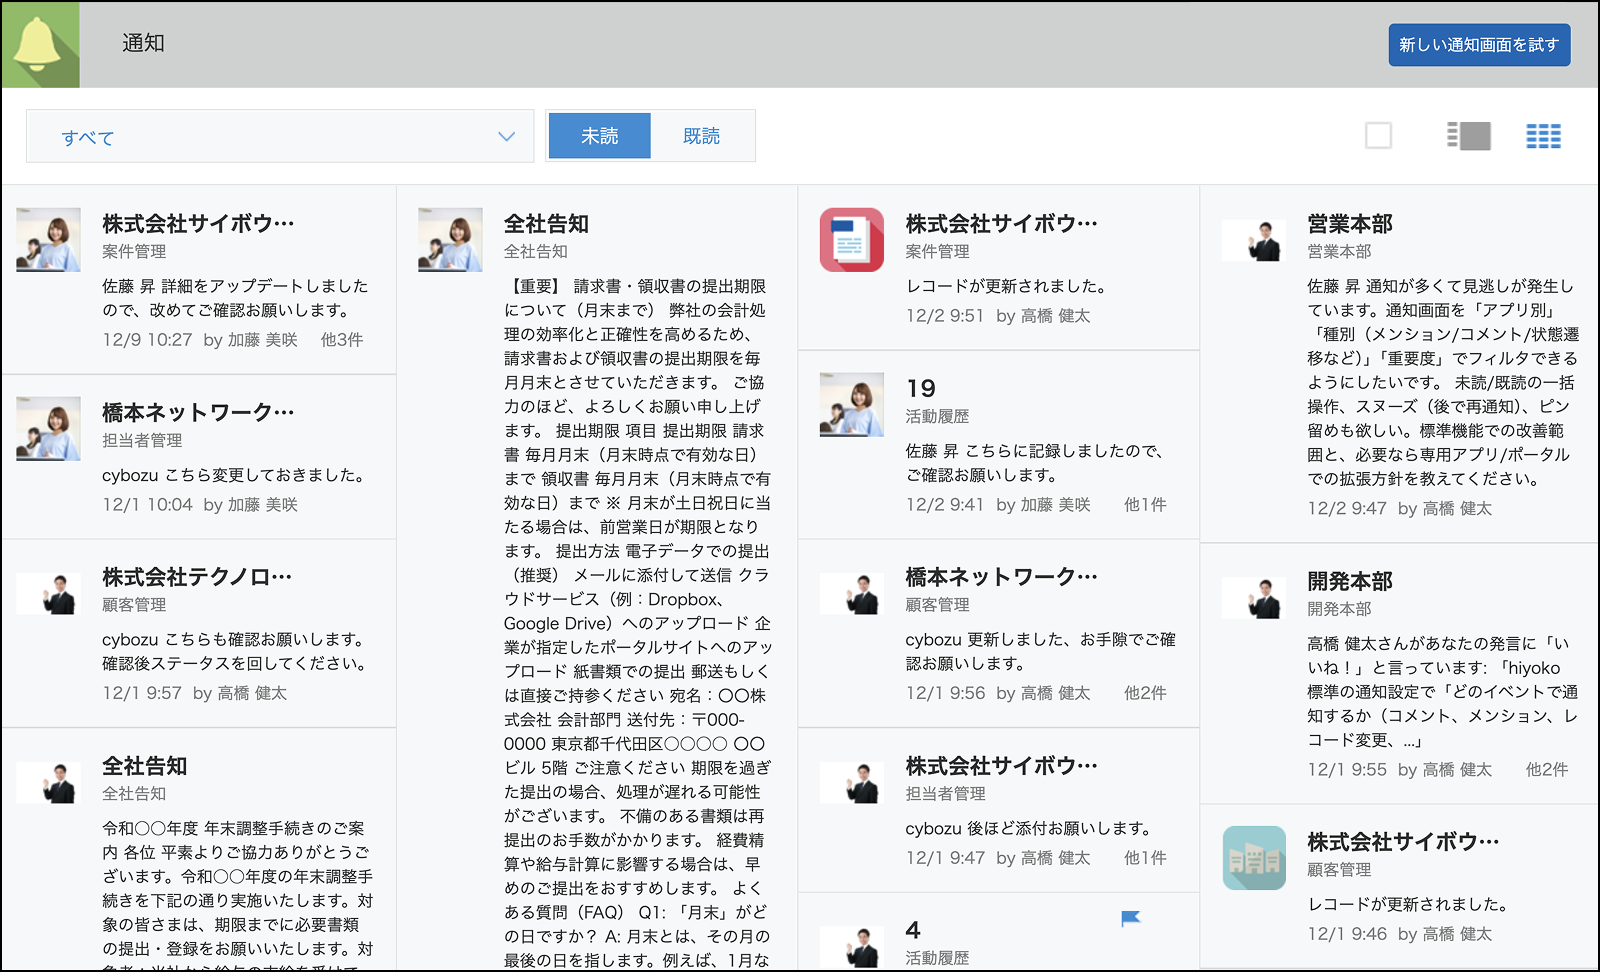Open the bell notification app icon
The width and height of the screenshot is (1600, 972).
(x=40, y=44)
